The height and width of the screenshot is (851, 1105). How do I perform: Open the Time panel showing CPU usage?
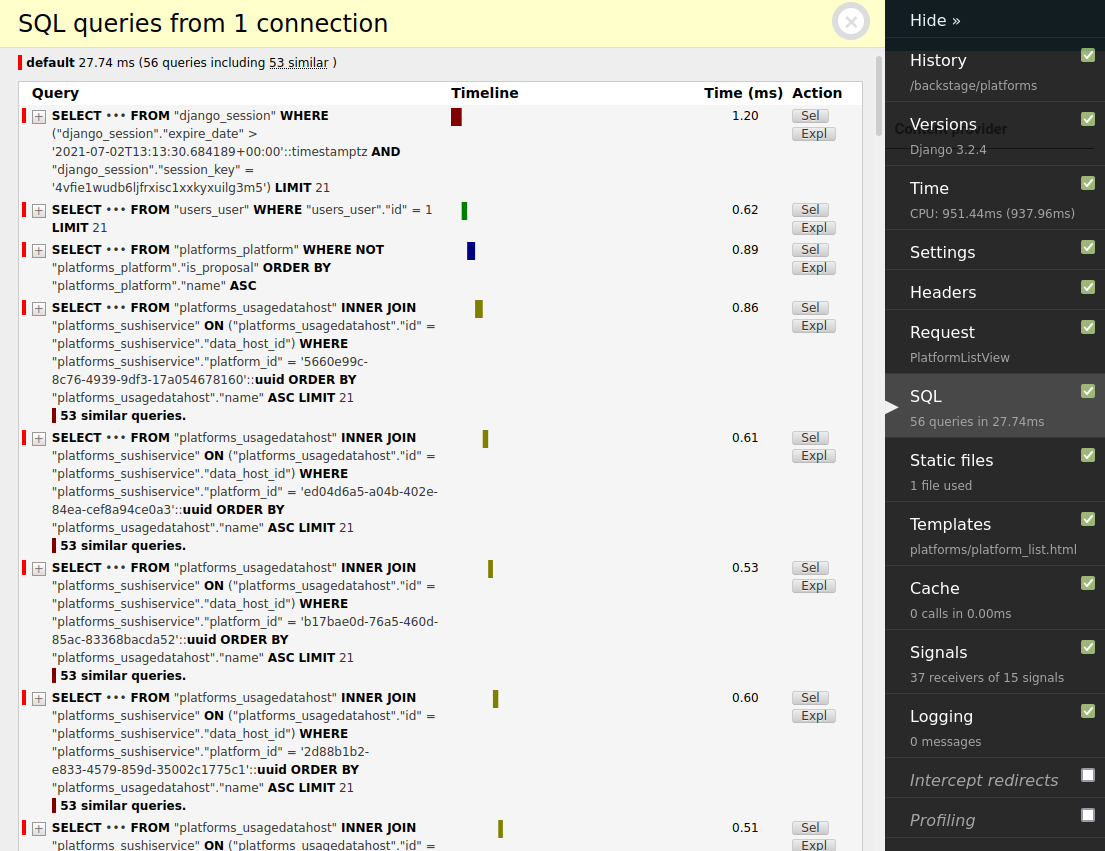[x=928, y=188]
